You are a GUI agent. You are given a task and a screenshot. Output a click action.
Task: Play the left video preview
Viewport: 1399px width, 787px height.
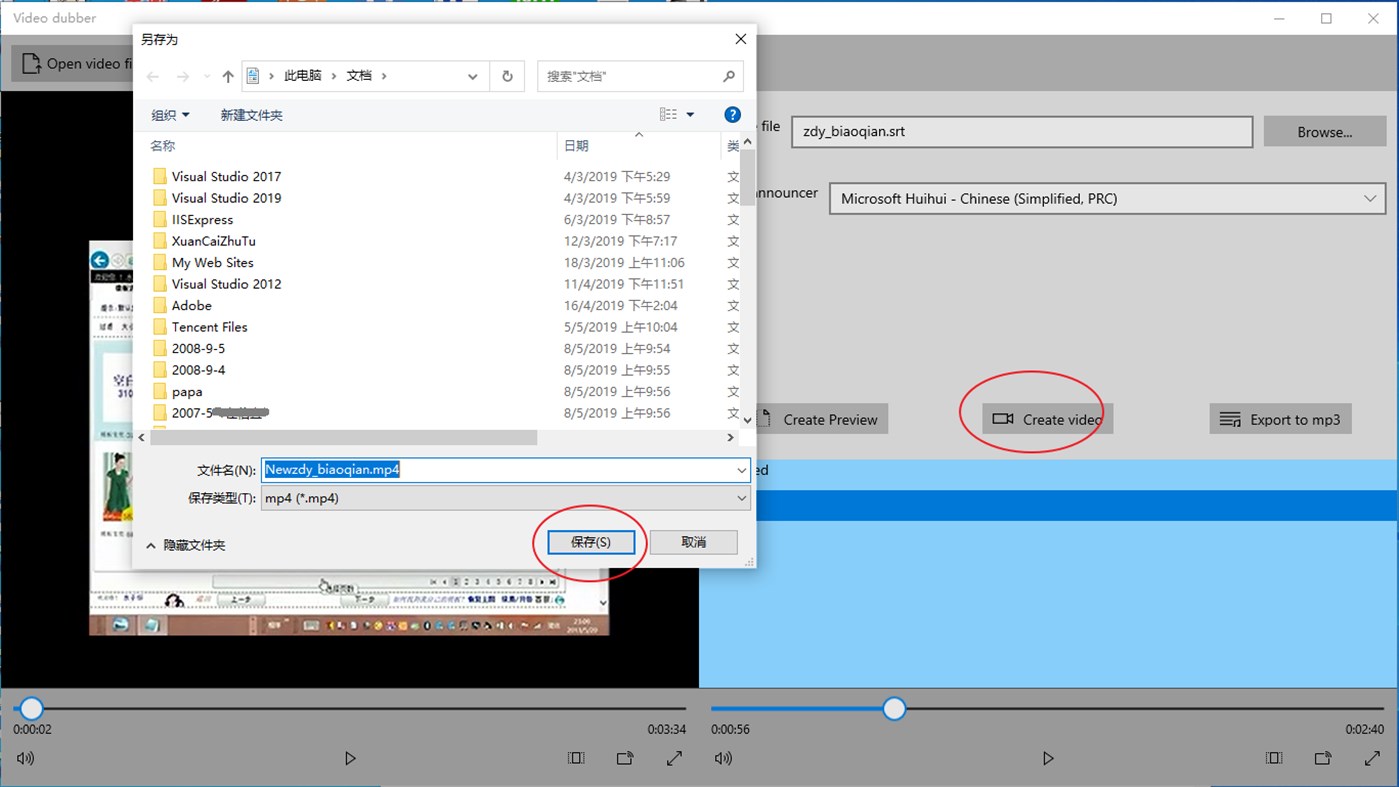[x=350, y=758]
